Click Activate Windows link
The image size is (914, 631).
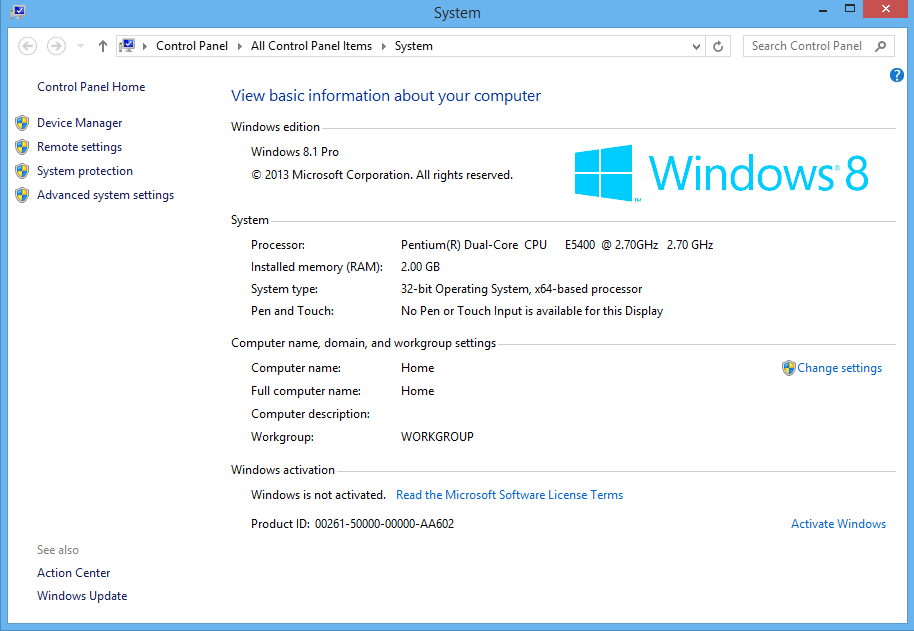[838, 524]
